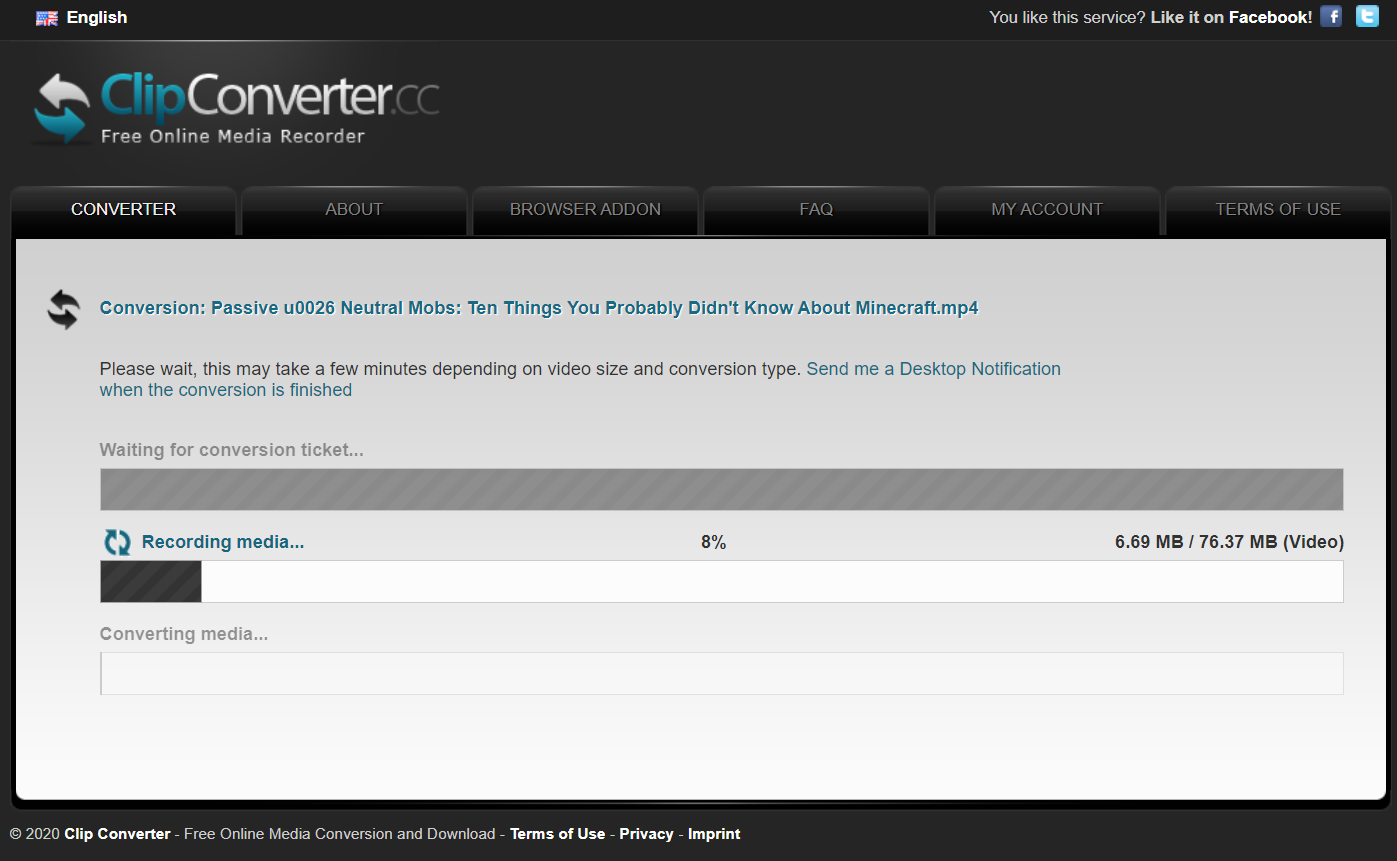This screenshot has height=861, width=1397.
Task: Click the 6.69 MB / 76.37 MB (Video) text
Action: coord(1229,543)
